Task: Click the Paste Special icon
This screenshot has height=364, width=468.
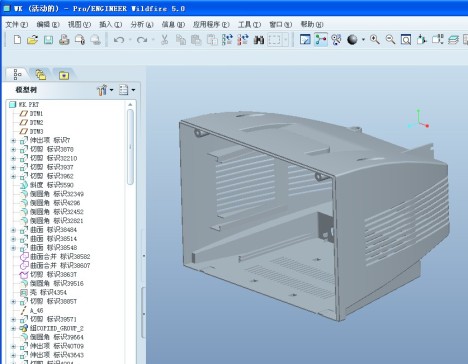Action: [212, 40]
